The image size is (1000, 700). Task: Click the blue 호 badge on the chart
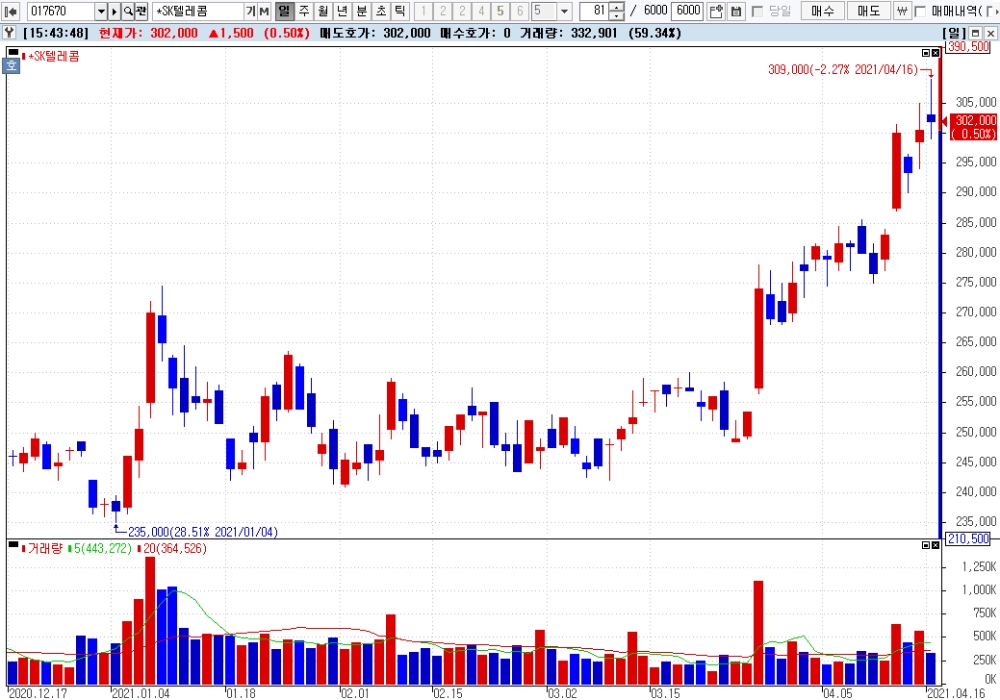click(11, 66)
